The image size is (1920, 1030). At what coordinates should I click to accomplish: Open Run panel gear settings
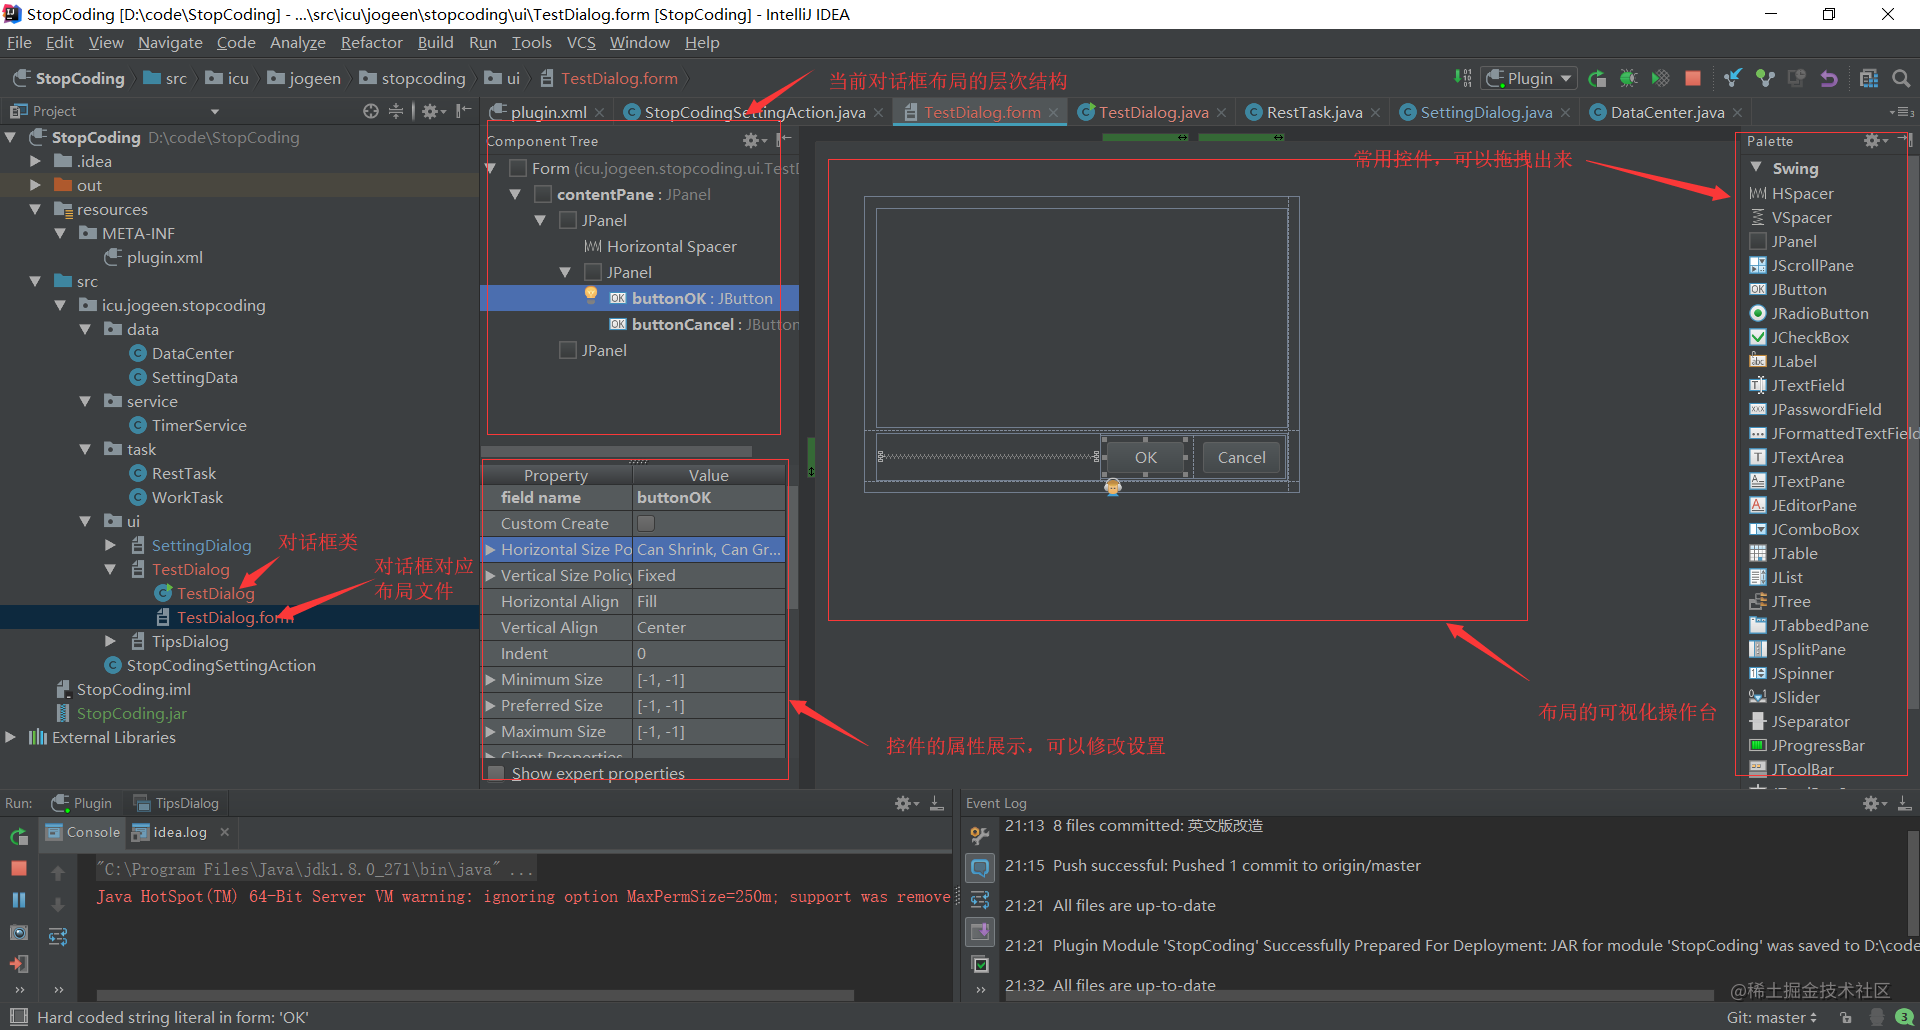(906, 803)
